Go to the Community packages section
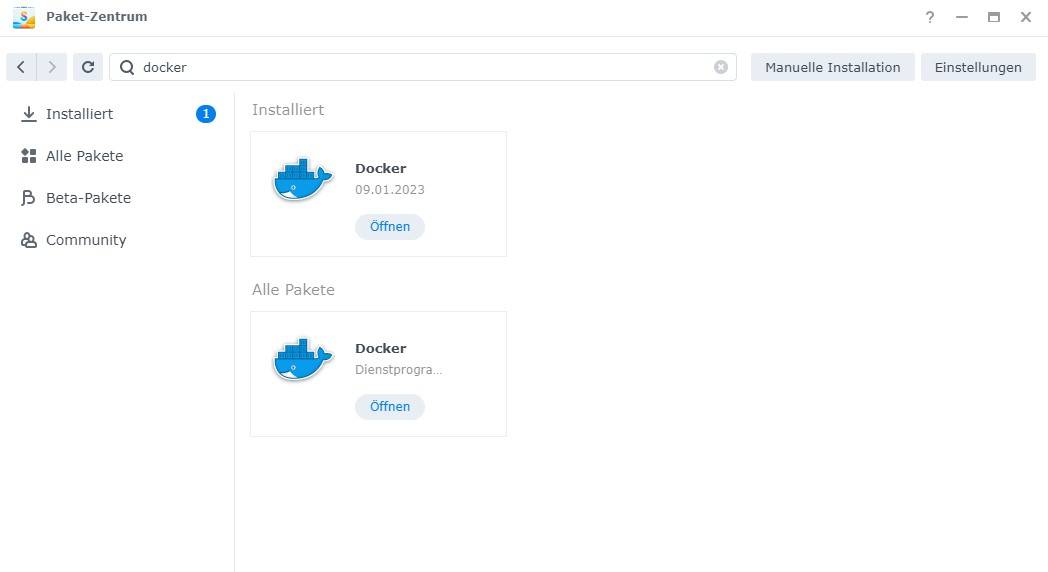The width and height of the screenshot is (1048, 572). [86, 240]
